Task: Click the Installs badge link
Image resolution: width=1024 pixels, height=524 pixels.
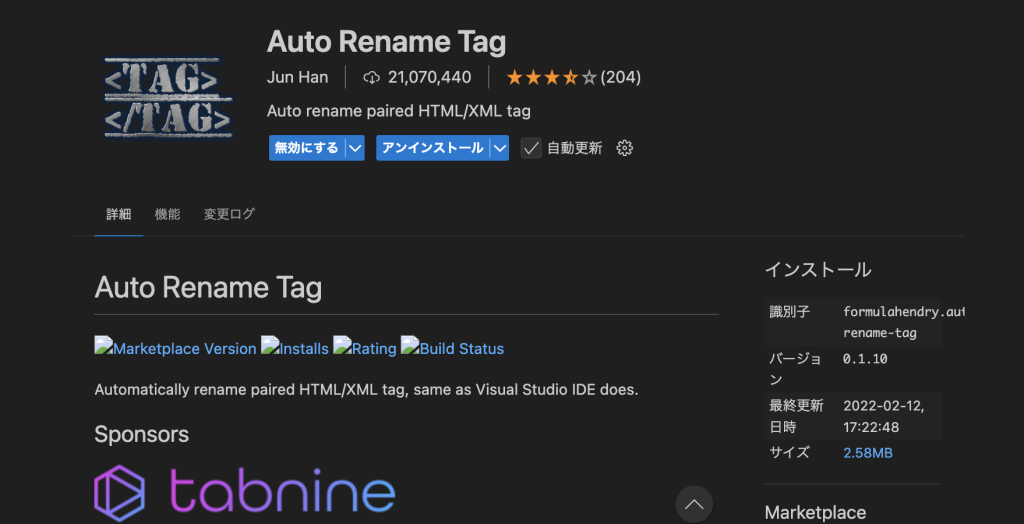Action: 295,348
